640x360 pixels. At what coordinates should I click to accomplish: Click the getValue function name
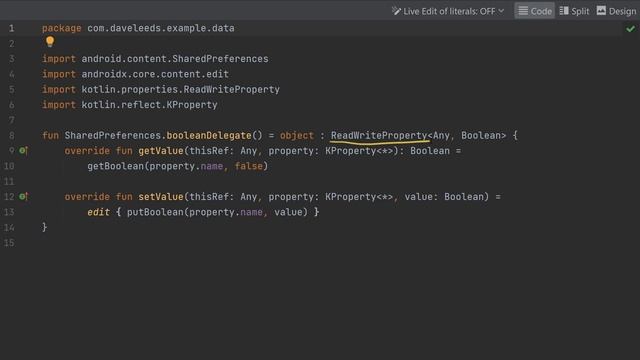pyautogui.click(x=161, y=151)
